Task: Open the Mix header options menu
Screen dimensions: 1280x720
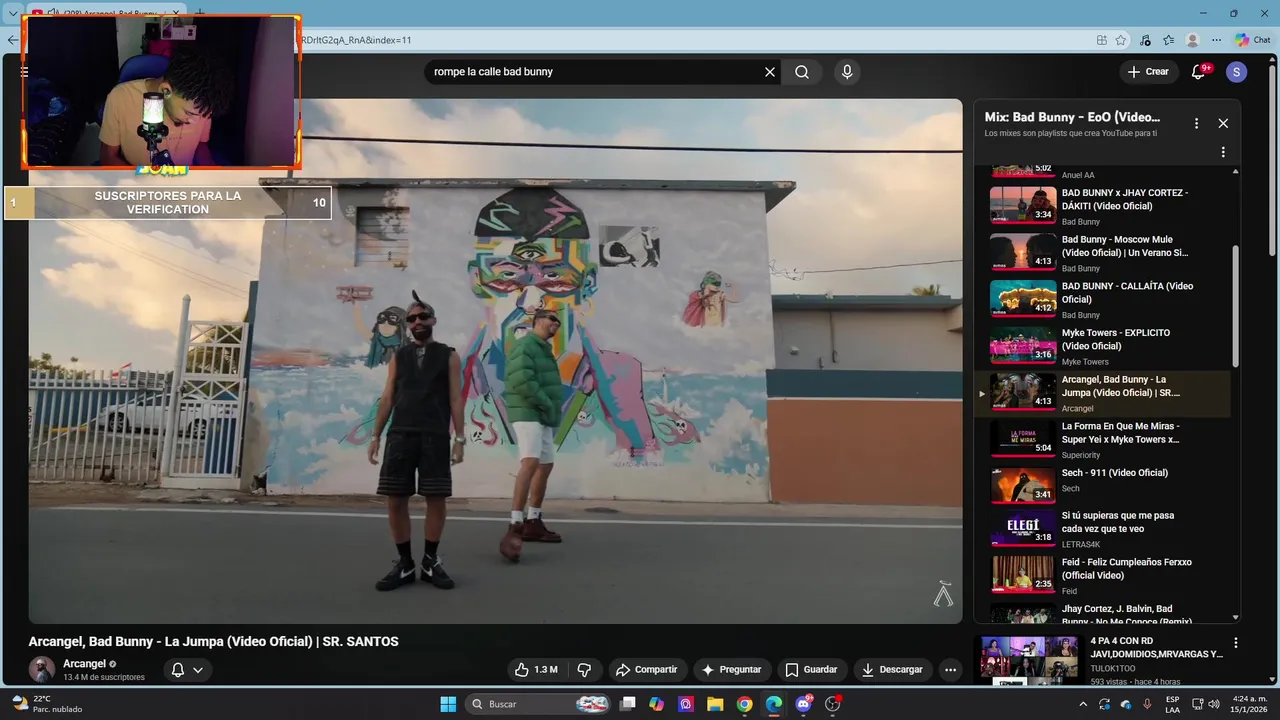Action: [x=1196, y=123]
